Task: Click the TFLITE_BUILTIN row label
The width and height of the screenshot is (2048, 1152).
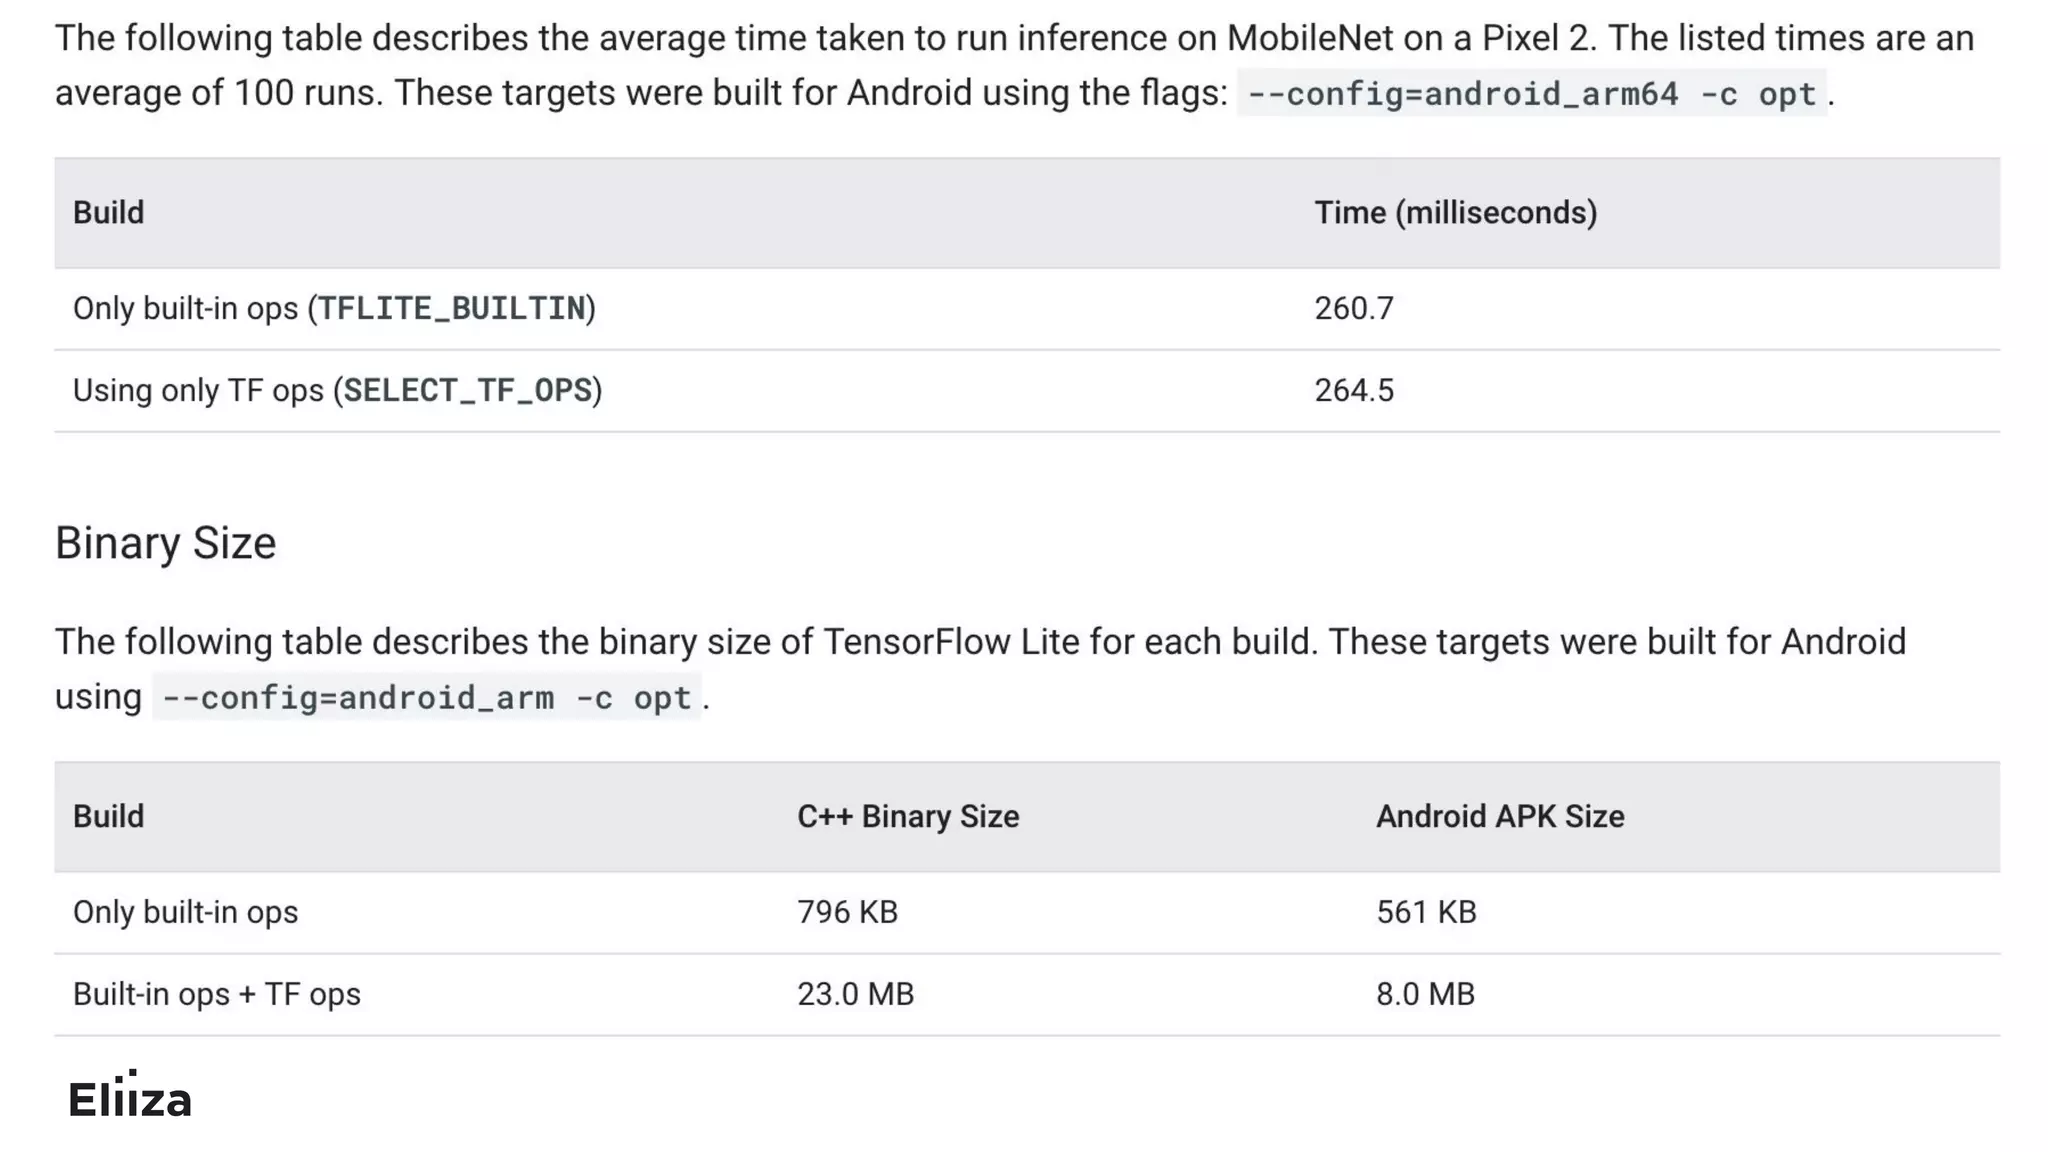Action: (334, 308)
